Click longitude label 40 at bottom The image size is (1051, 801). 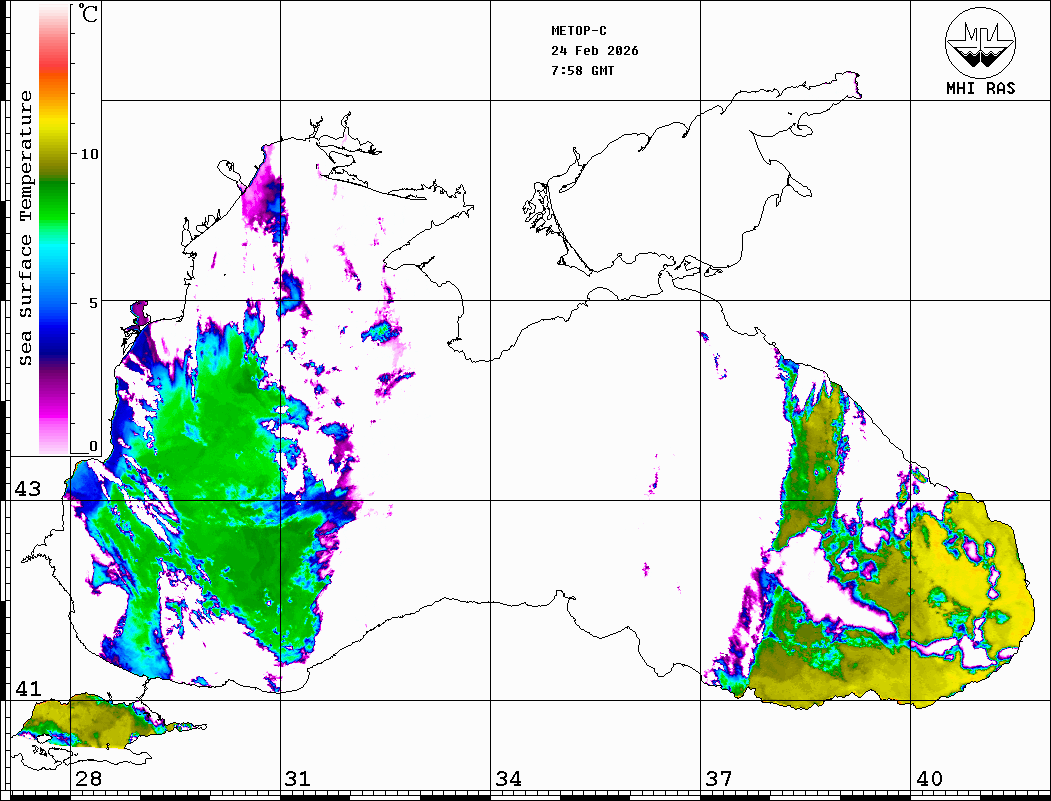pyautogui.click(x=929, y=779)
